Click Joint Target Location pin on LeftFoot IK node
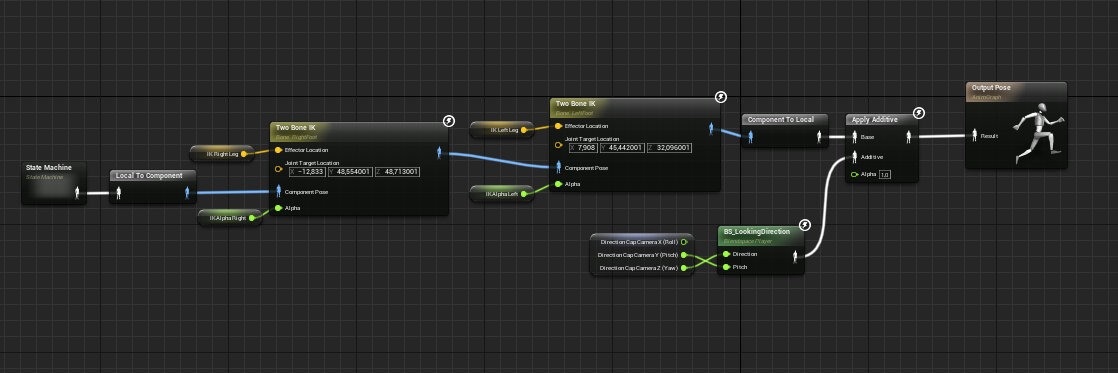Image resolution: width=1118 pixels, height=373 pixels. (558, 145)
